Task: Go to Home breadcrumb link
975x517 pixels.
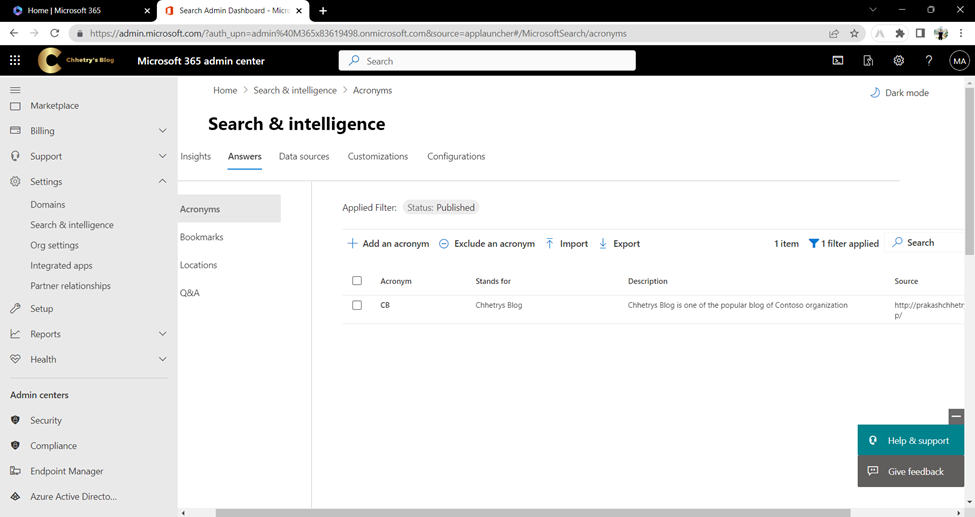Action: coord(225,90)
